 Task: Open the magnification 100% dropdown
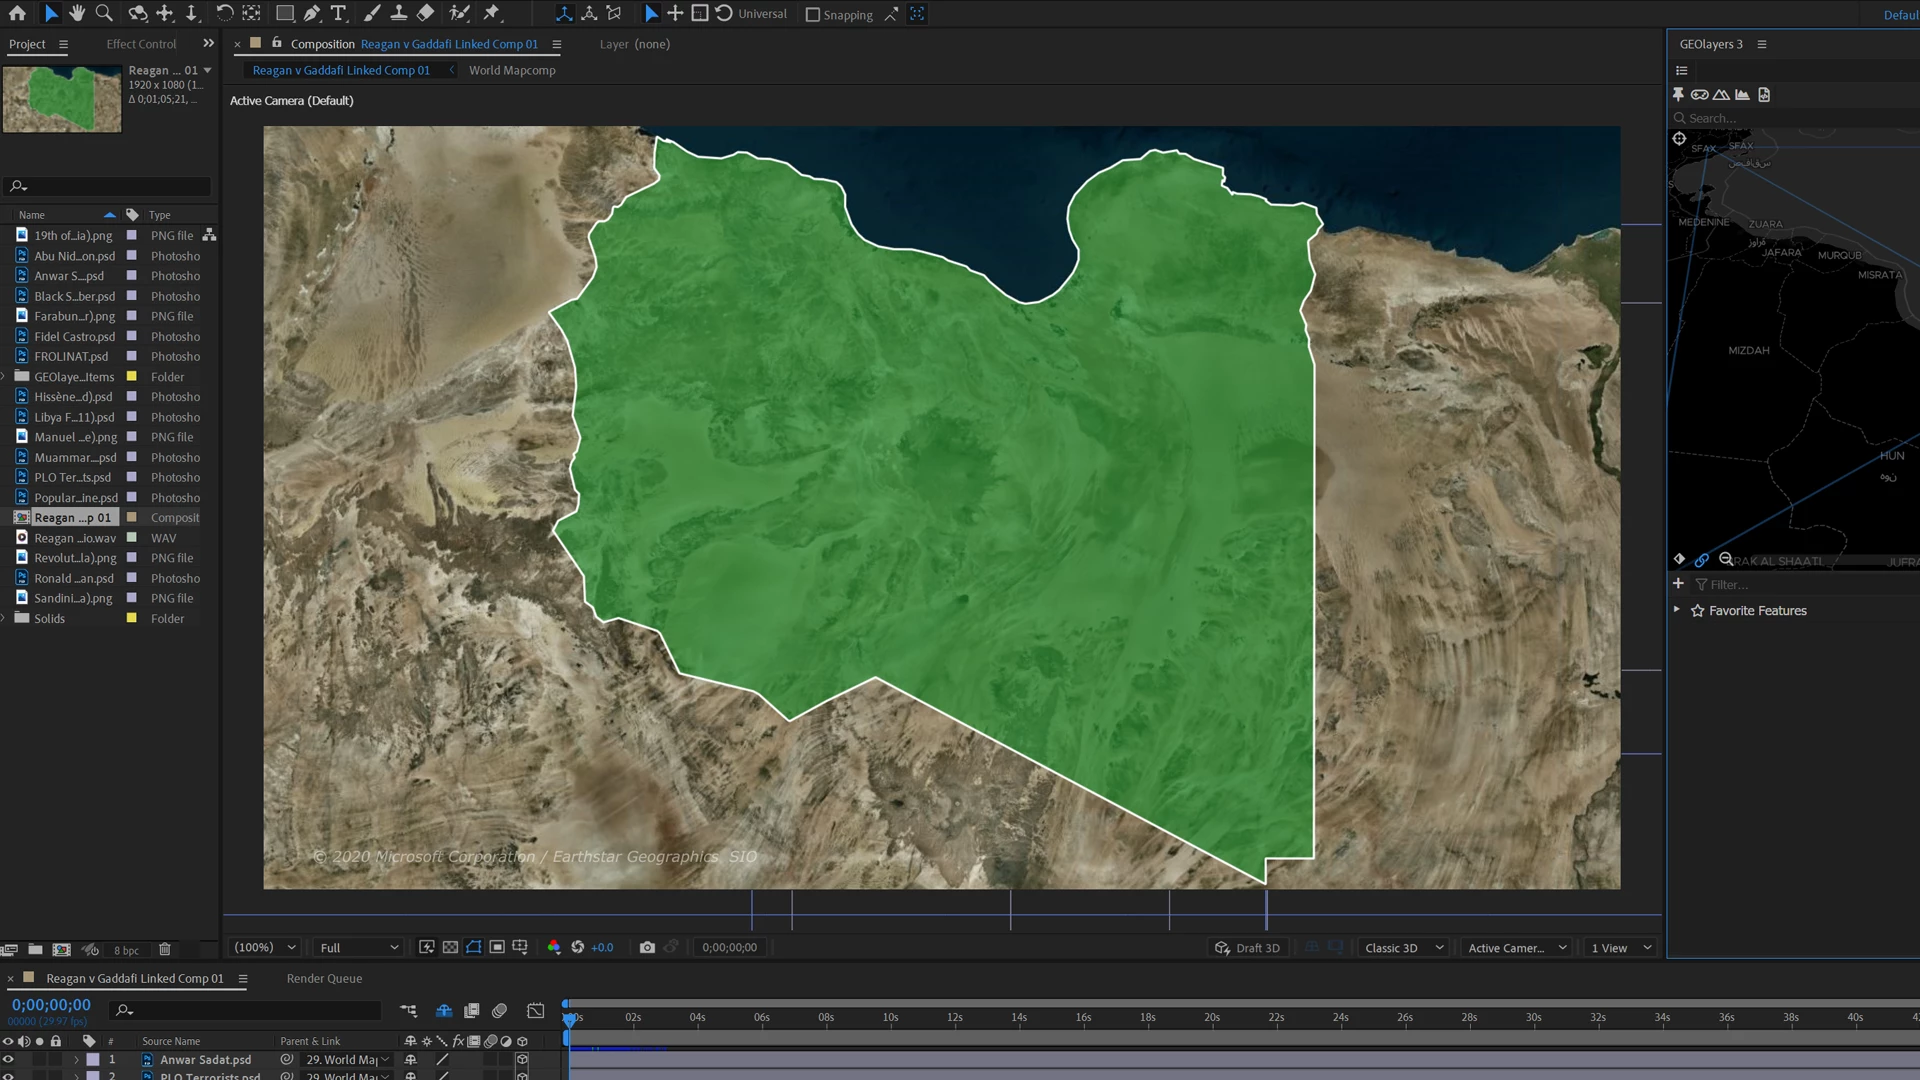(x=265, y=947)
